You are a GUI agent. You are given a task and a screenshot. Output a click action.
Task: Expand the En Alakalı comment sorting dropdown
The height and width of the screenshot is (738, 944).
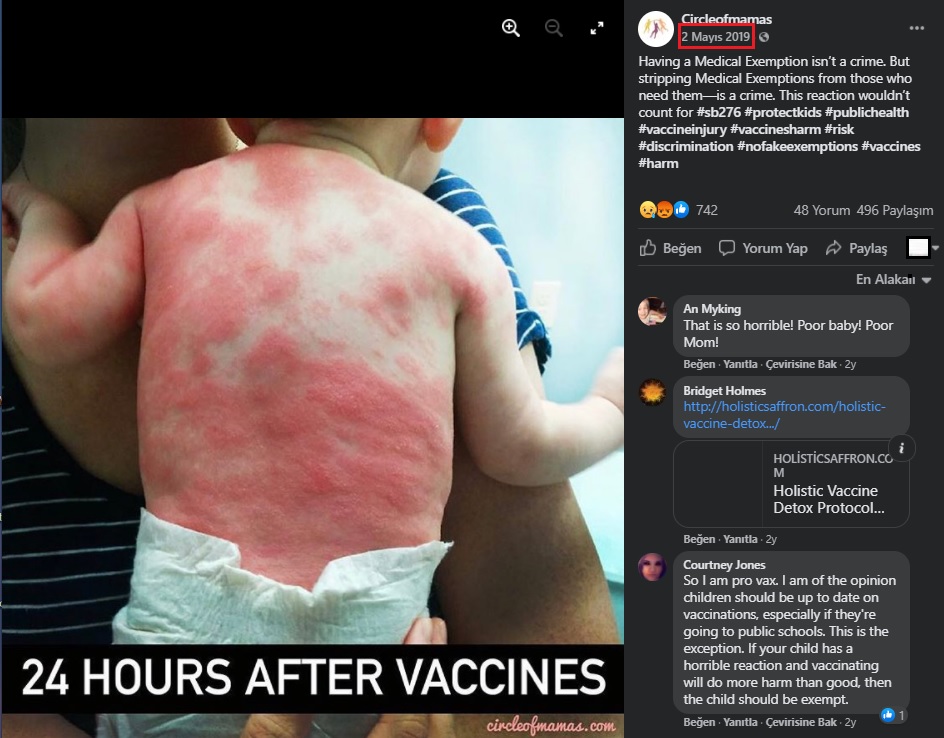tap(893, 279)
